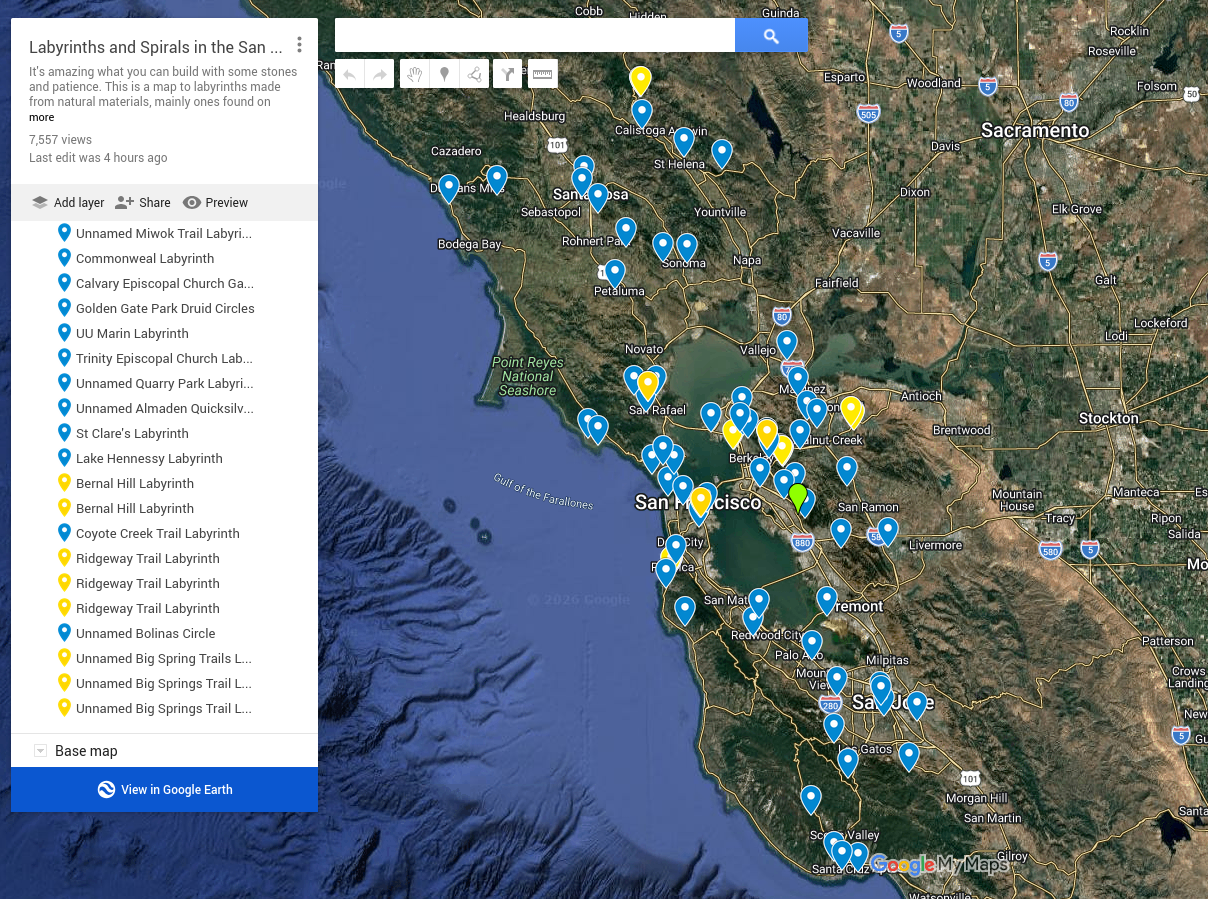
Task: Click the blue pin icon beside Commonweal Labyrinth
Action: tap(65, 257)
